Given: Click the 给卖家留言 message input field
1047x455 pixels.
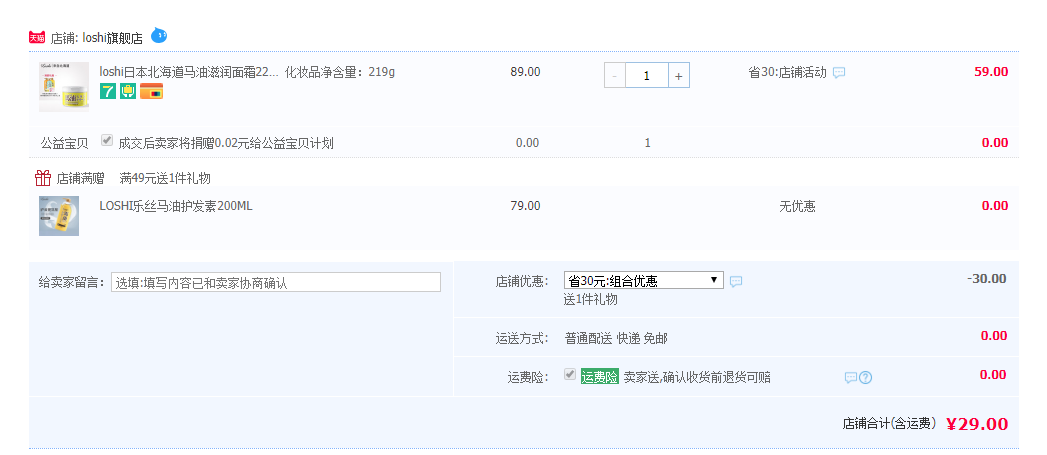Looking at the screenshot, I should [x=276, y=282].
